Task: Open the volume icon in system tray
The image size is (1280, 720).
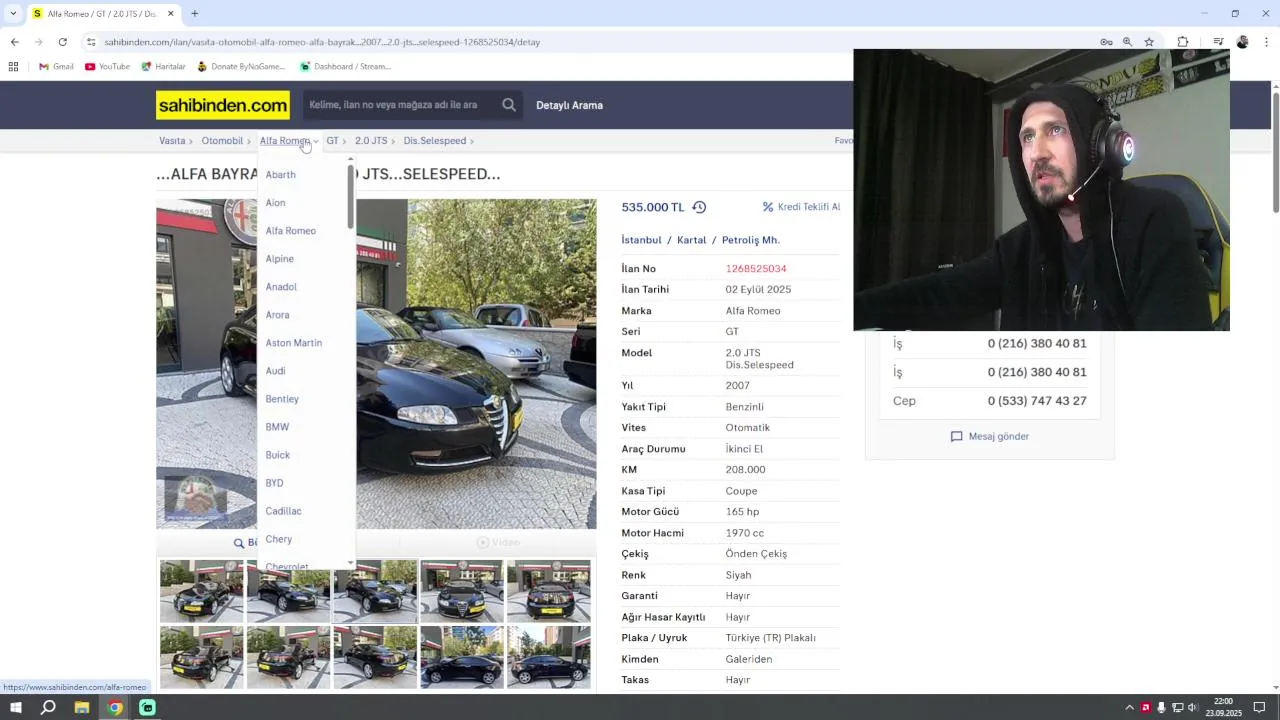Action: coord(1192,708)
